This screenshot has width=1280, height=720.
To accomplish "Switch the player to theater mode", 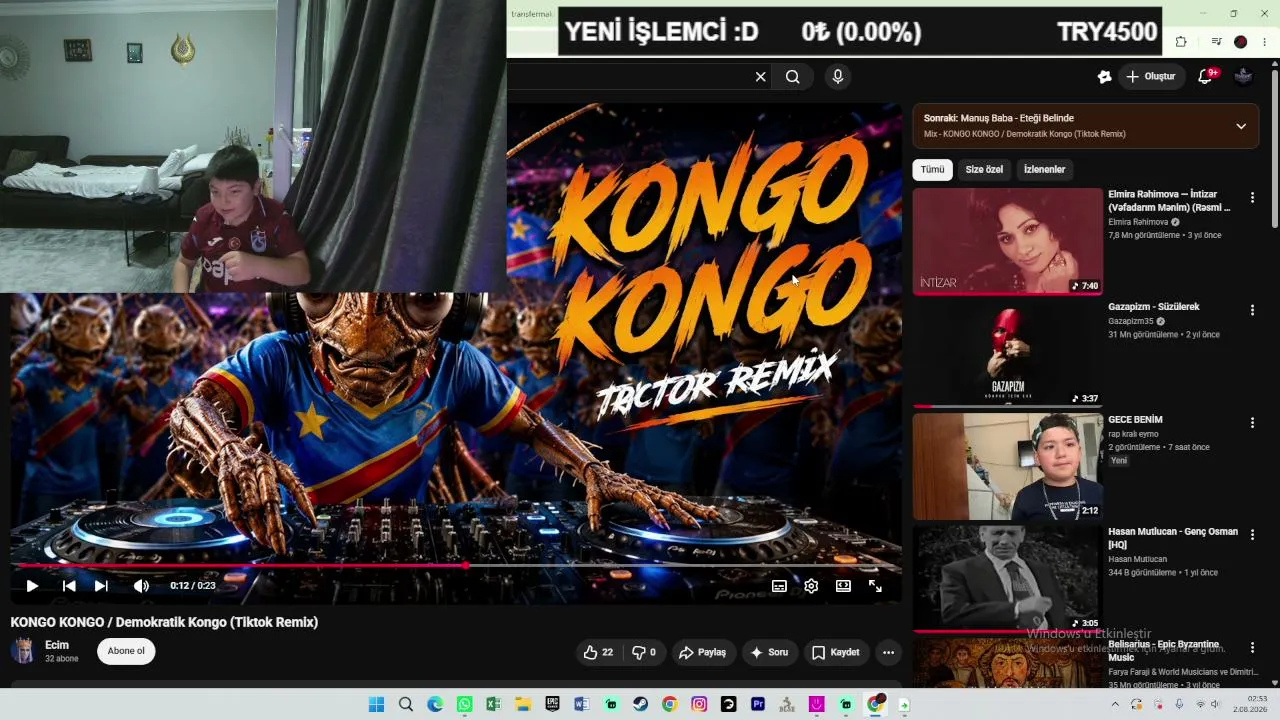I will click(843, 586).
